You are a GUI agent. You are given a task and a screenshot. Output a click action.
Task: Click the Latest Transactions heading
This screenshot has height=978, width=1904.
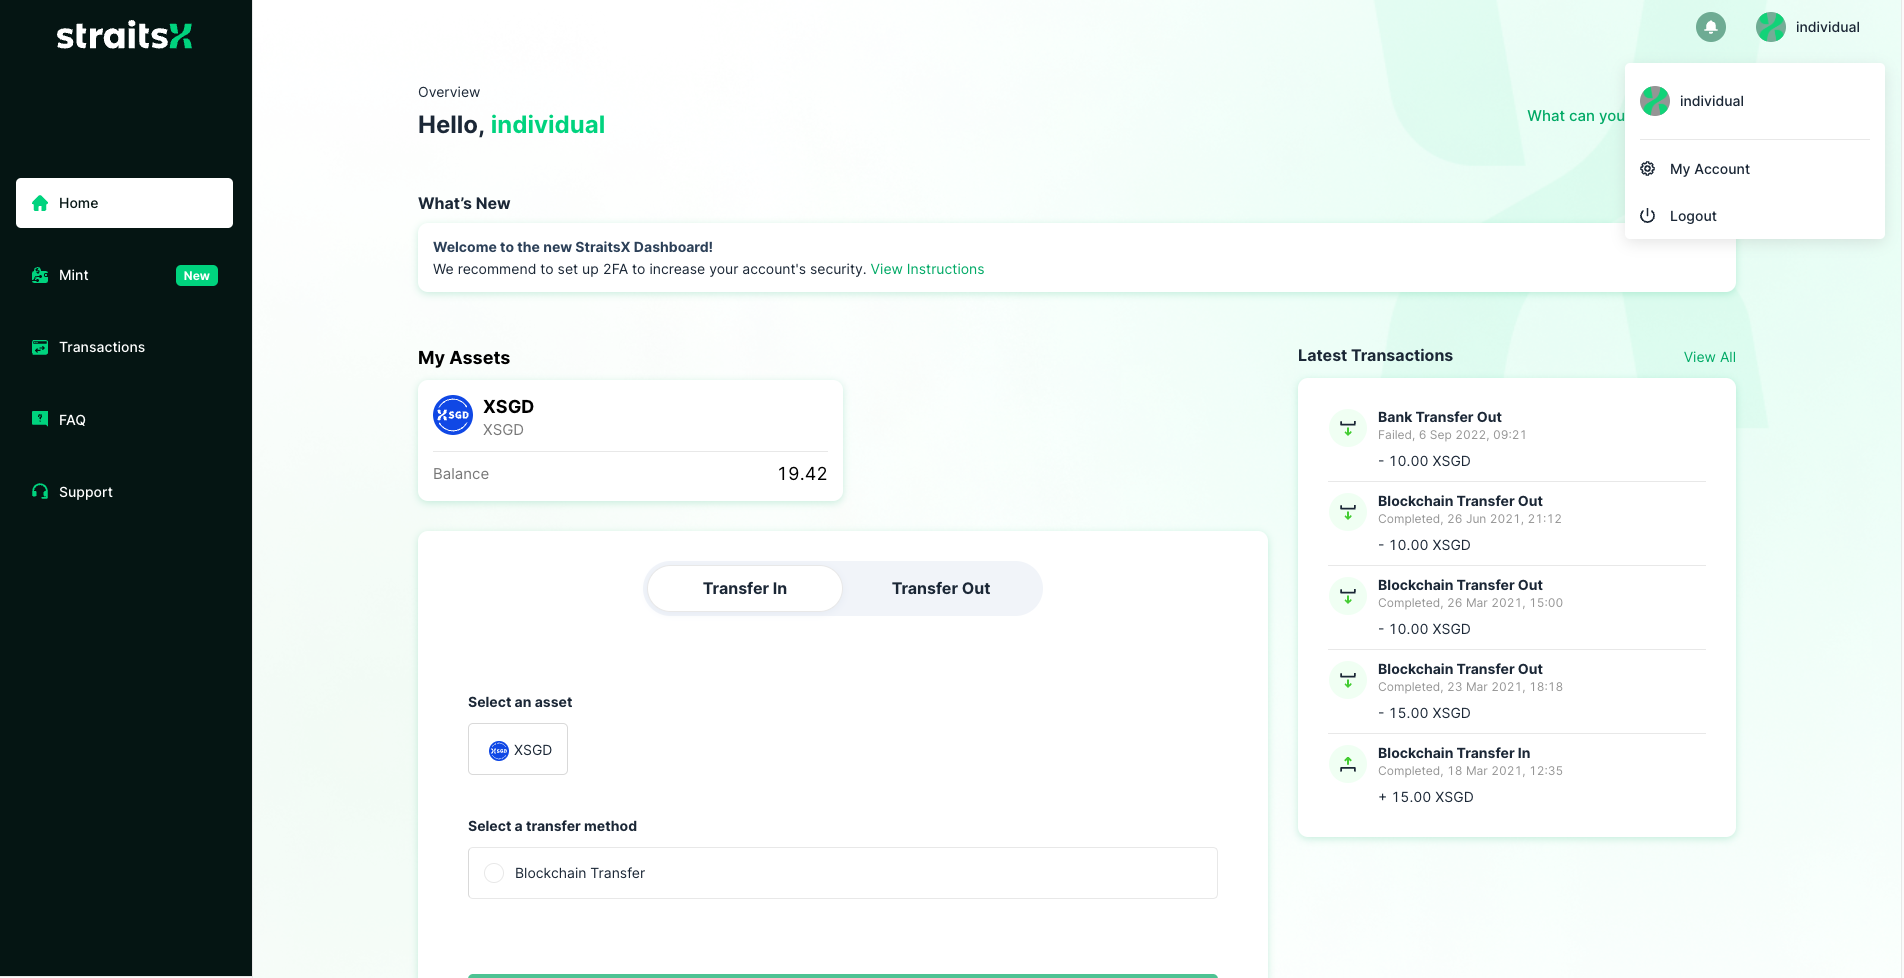(x=1375, y=355)
